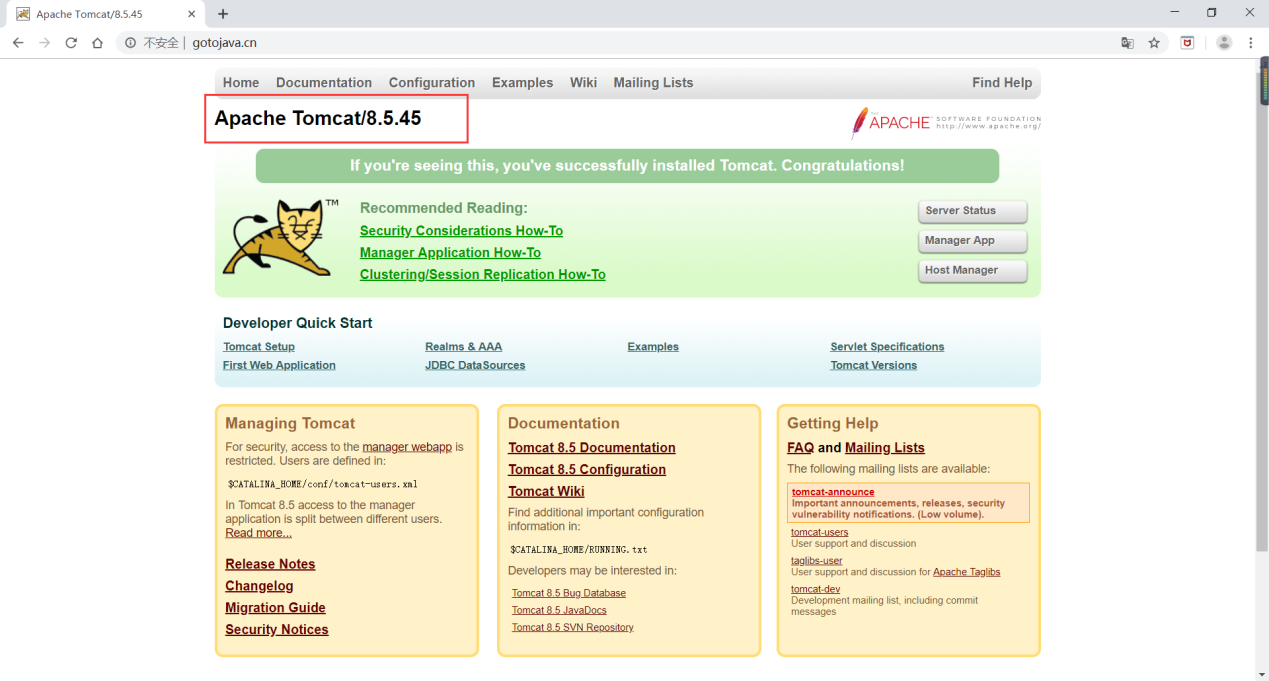Click the Developer Quick Start heading

coord(297,323)
